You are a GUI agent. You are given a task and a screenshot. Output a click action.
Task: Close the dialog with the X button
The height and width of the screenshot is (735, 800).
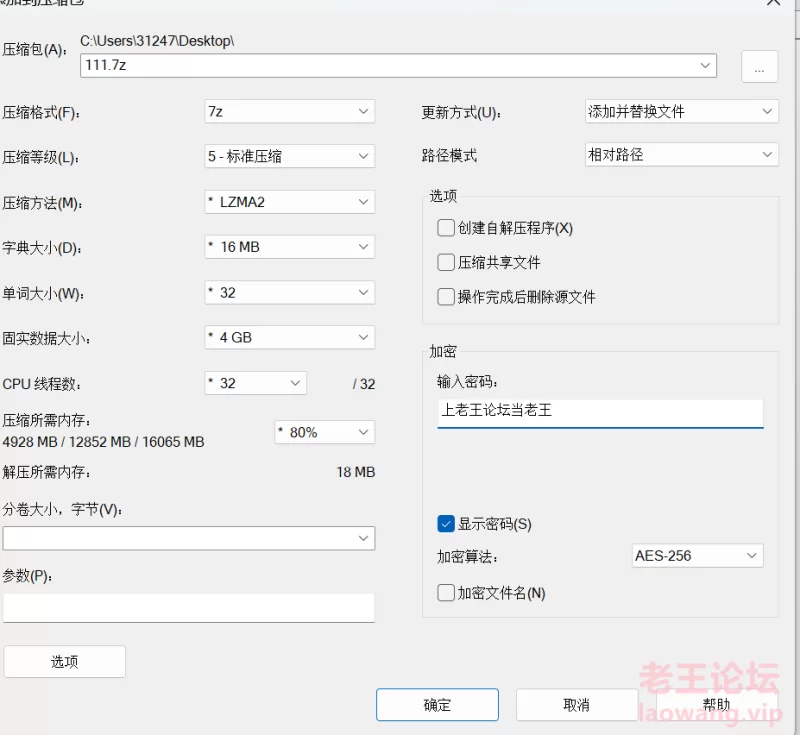coord(773,2)
